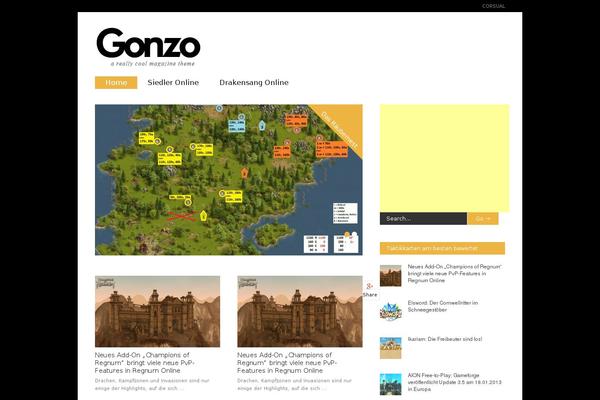This screenshot has height=400, width=600.
Task: Open the Siedler Online menu item
Action: [173, 83]
